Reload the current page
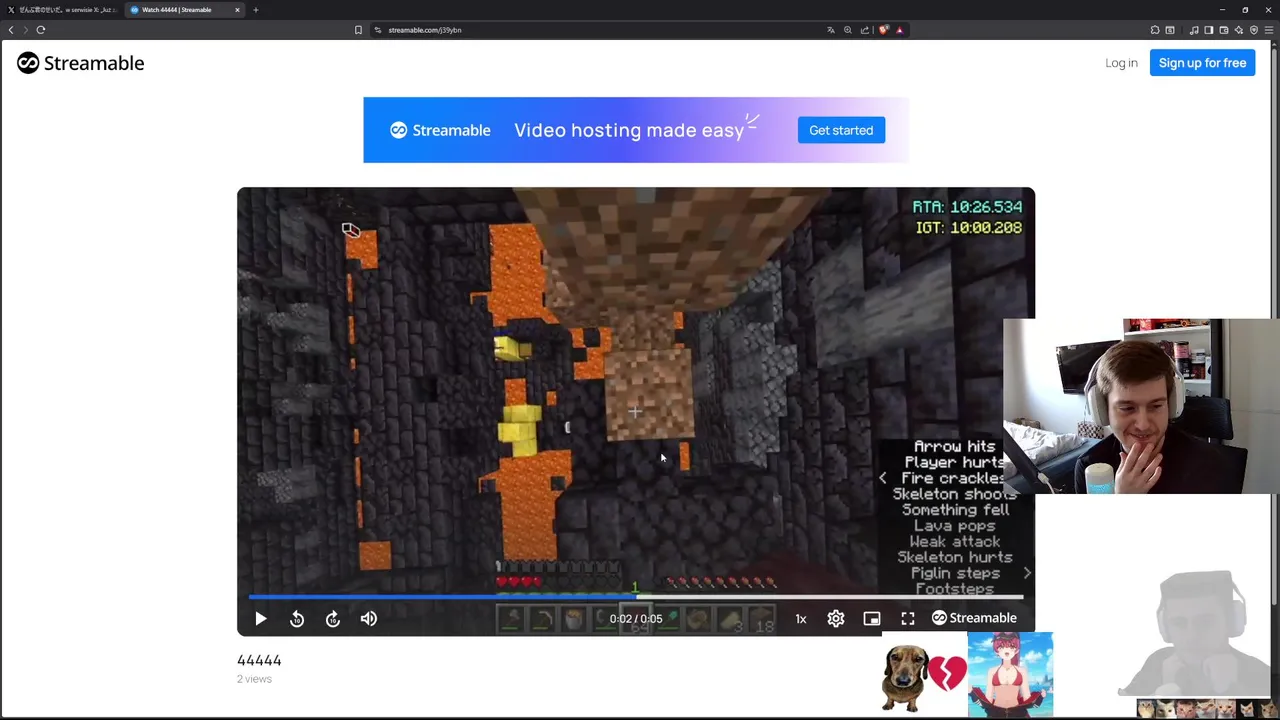Screen dimensions: 1280x720 pyautogui.click(x=41, y=30)
